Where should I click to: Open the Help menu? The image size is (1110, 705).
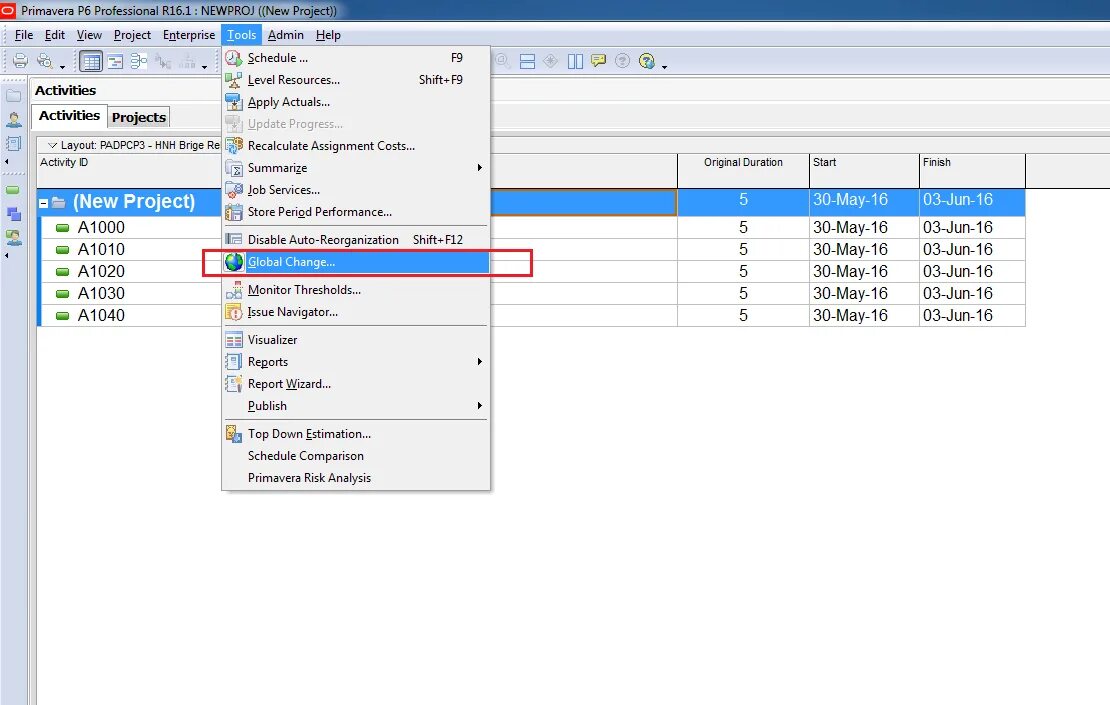pyautogui.click(x=328, y=35)
